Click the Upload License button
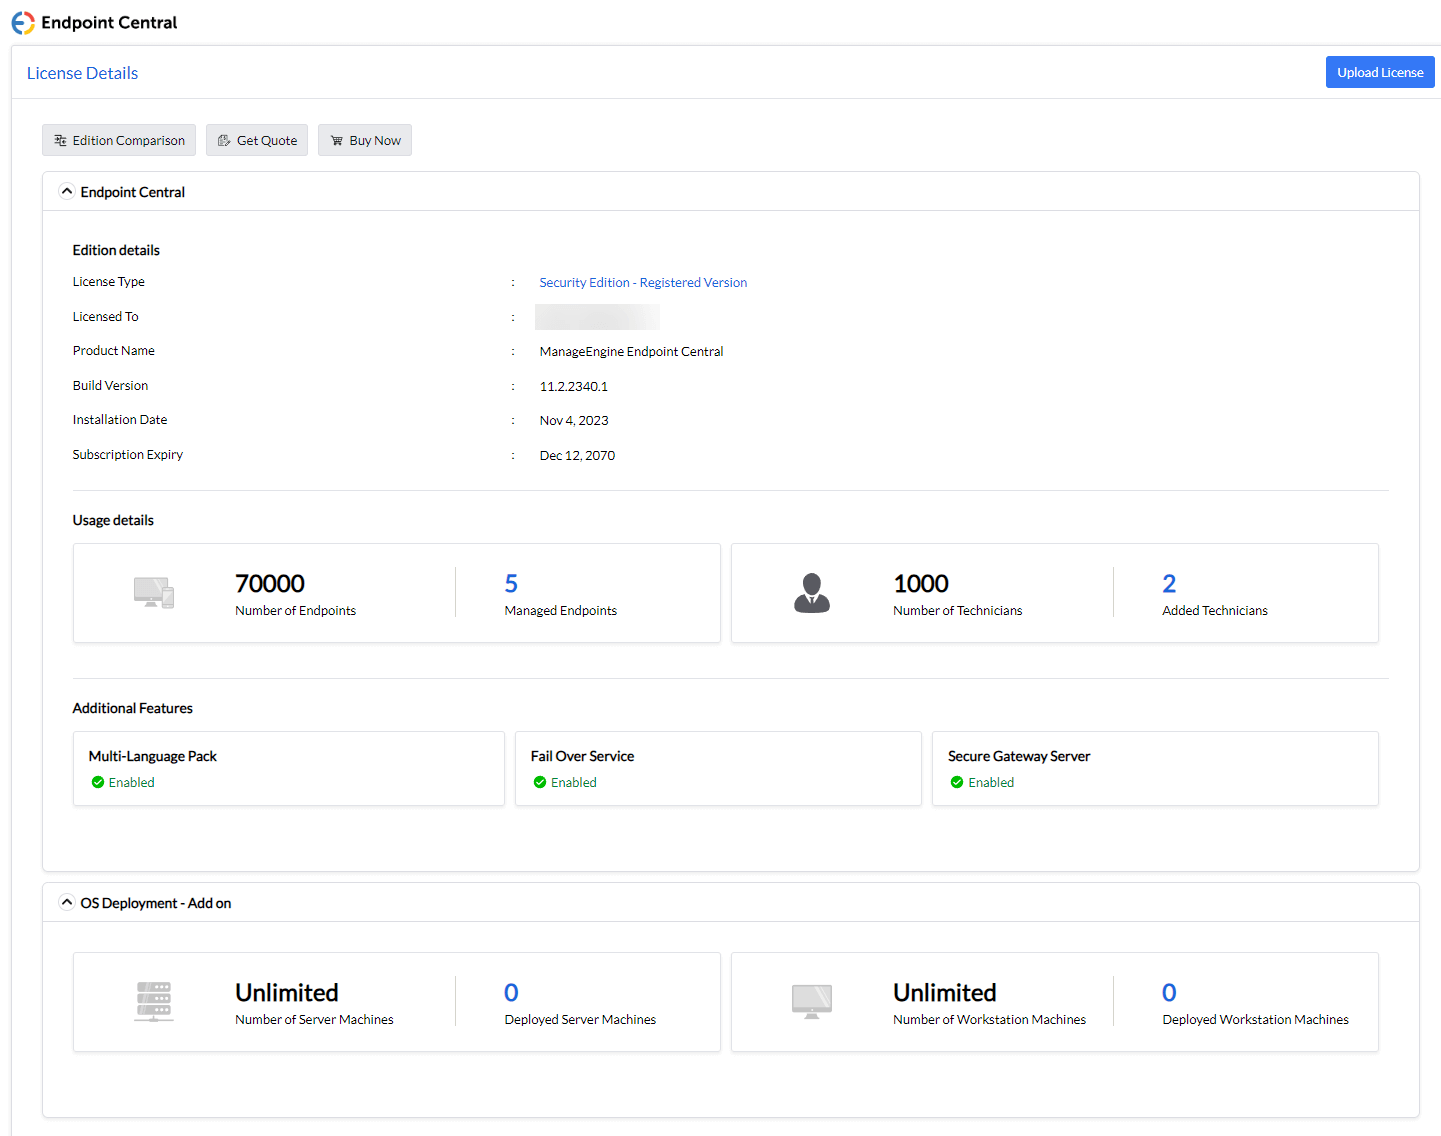The image size is (1441, 1136). pyautogui.click(x=1380, y=72)
